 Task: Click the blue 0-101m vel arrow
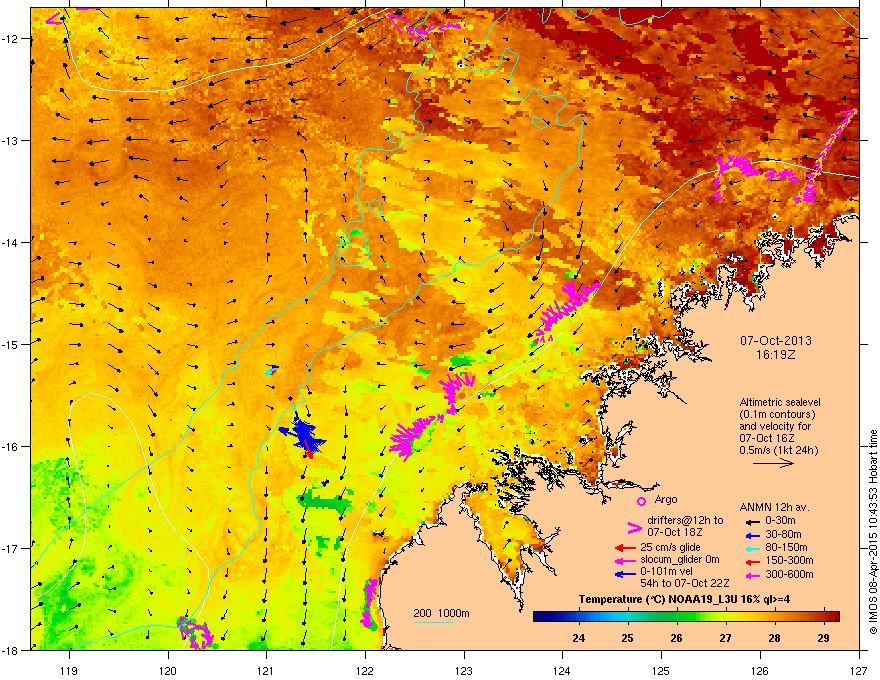click(625, 574)
